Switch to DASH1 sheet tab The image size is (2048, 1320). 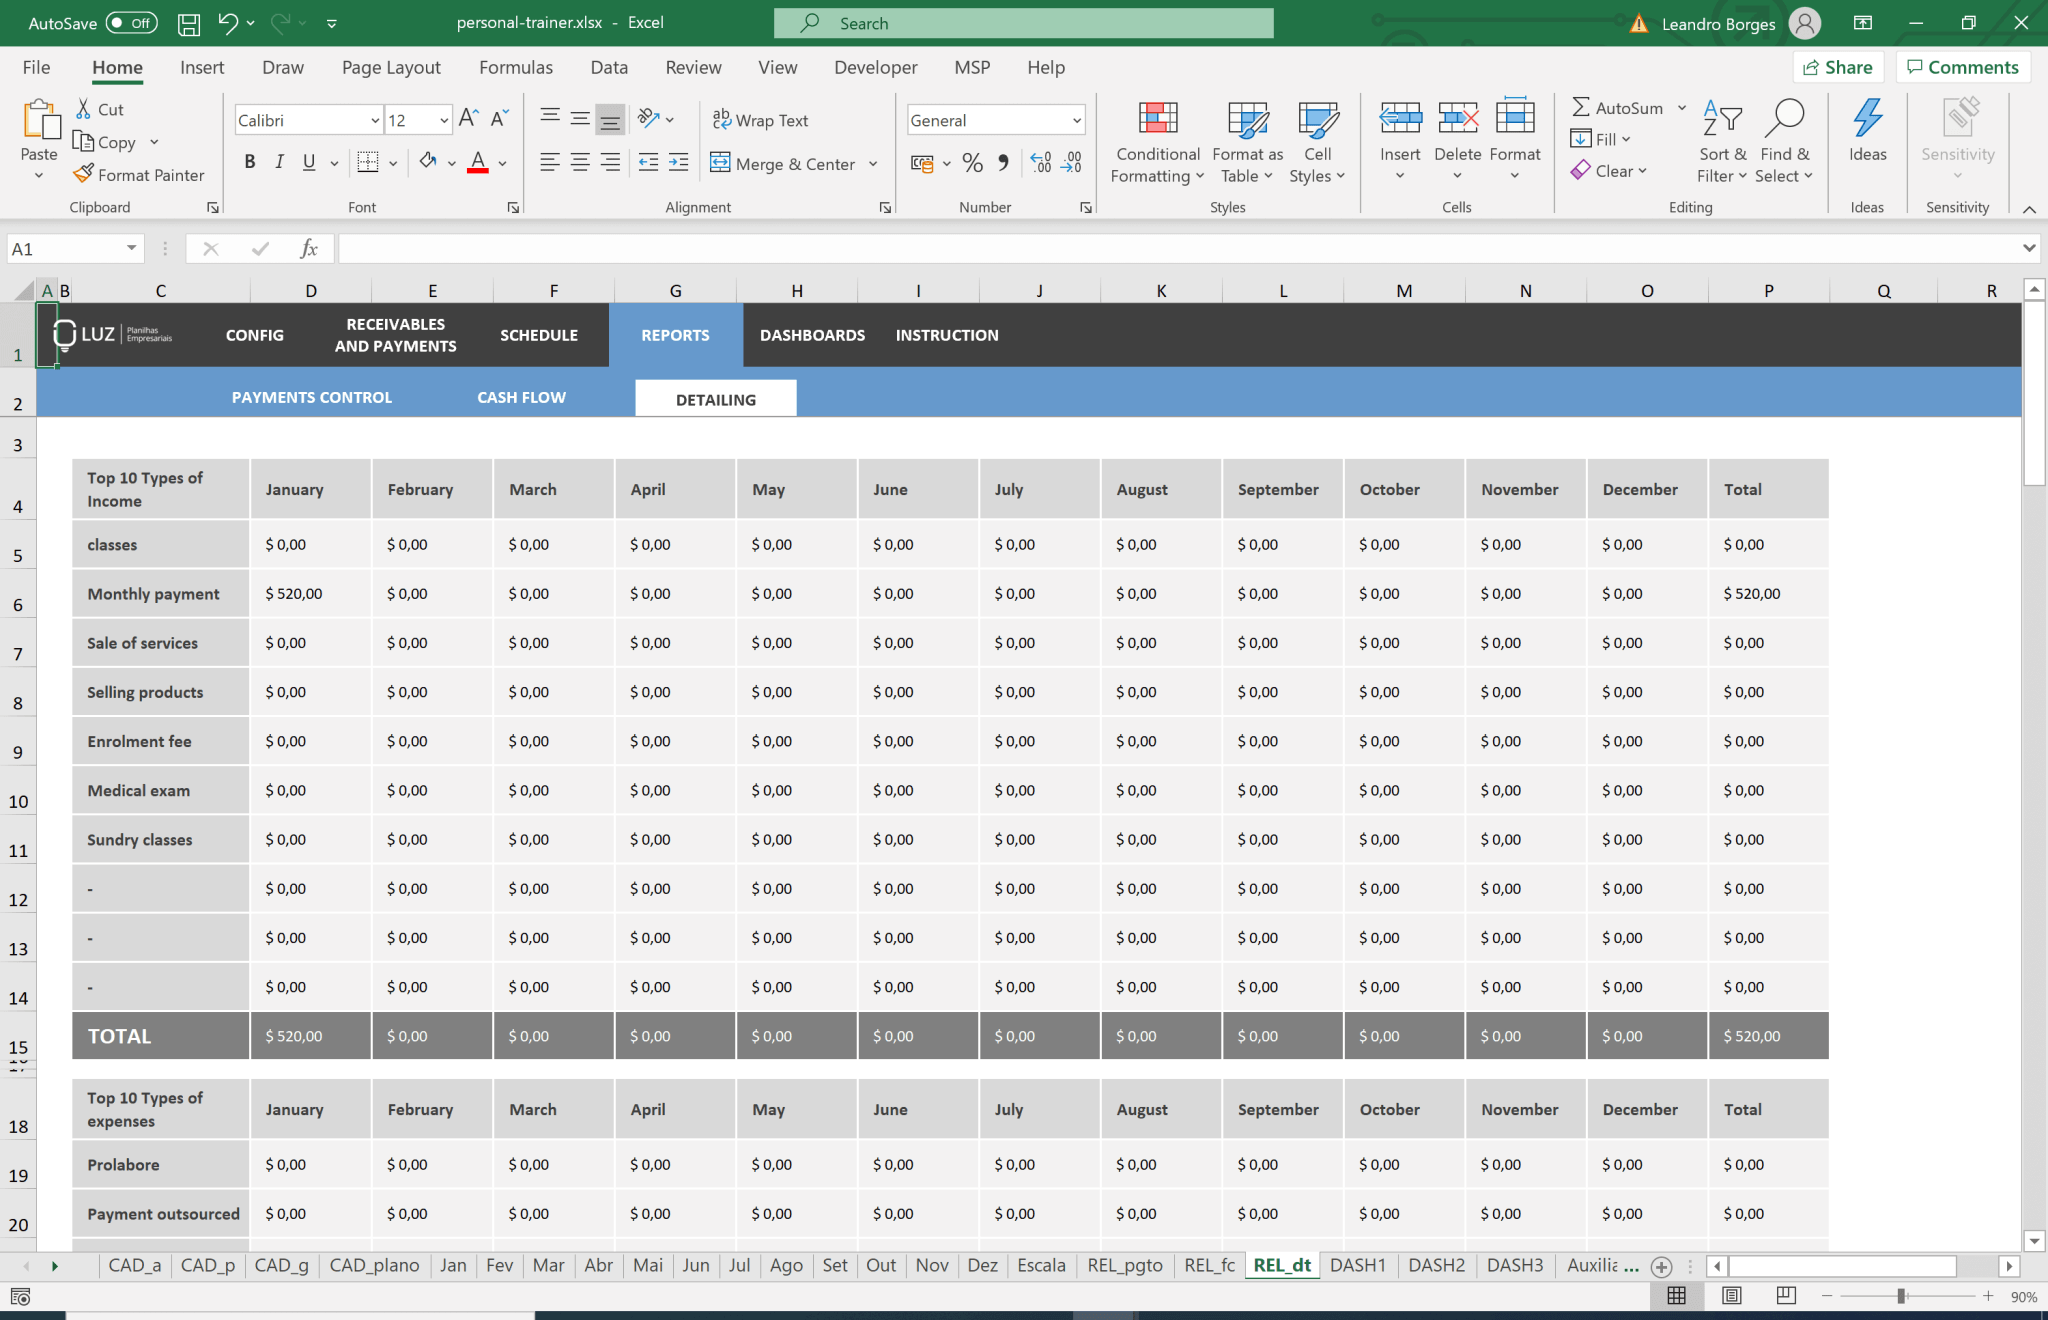(1358, 1265)
